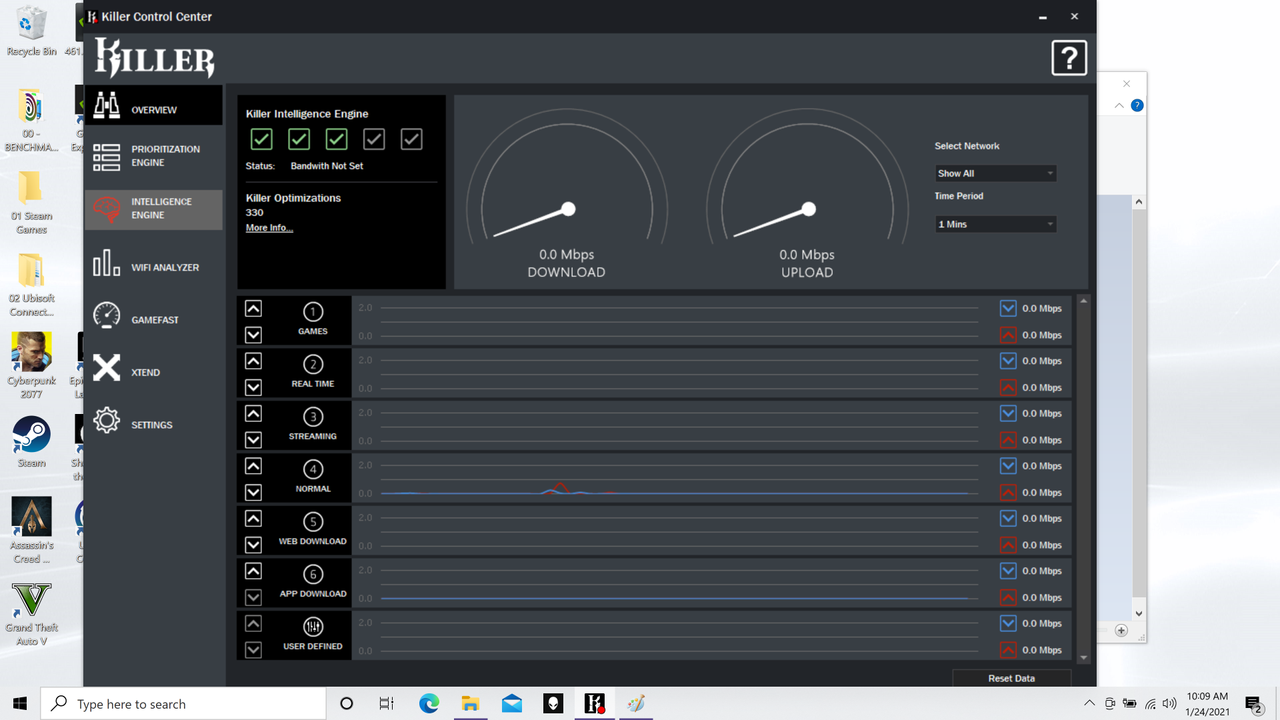Open Microsoft Edge from the taskbar
This screenshot has height=720, width=1280.
tap(429, 704)
